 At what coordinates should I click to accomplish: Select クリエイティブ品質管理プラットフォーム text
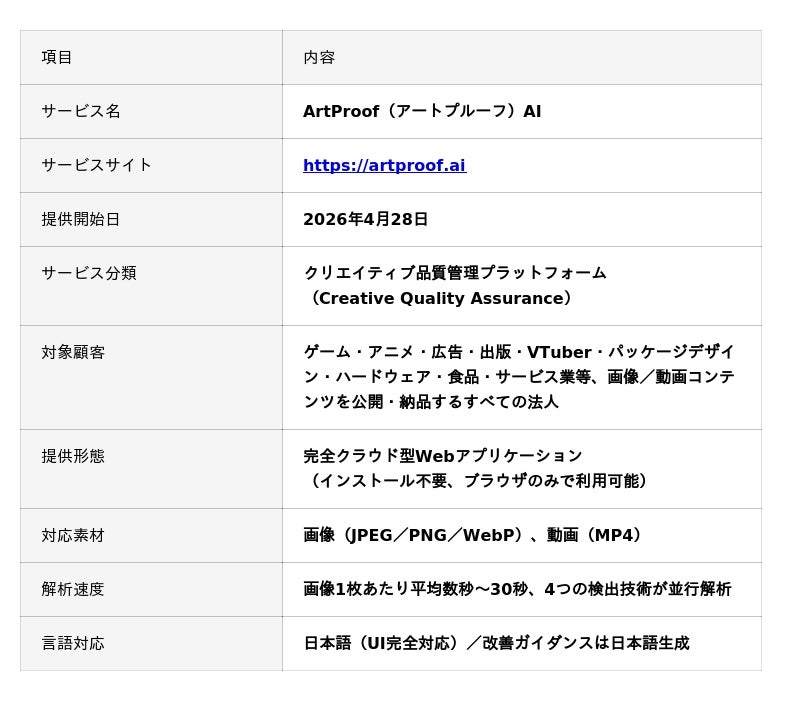tap(455, 273)
